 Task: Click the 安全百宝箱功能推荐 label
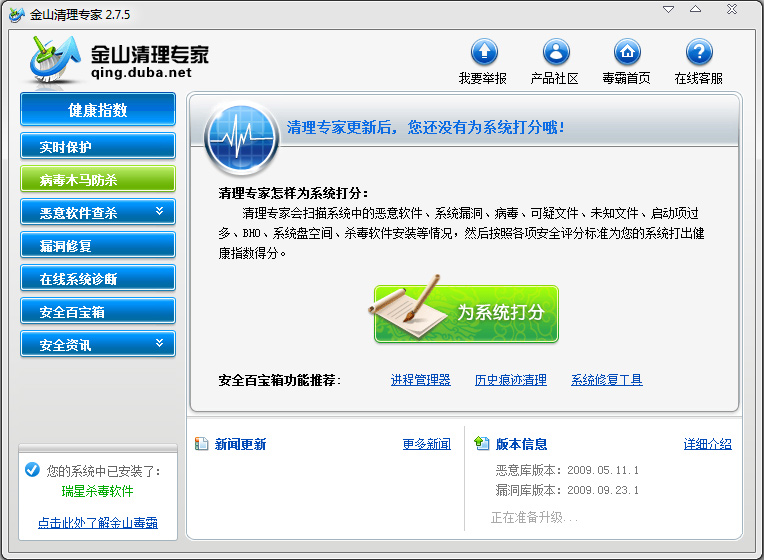click(279, 380)
